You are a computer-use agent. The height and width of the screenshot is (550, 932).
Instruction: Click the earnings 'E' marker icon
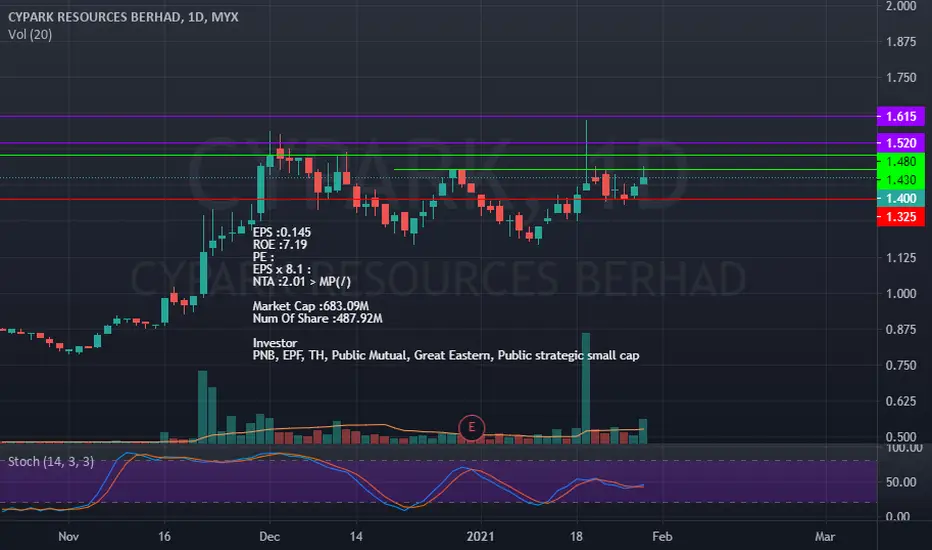[471, 427]
